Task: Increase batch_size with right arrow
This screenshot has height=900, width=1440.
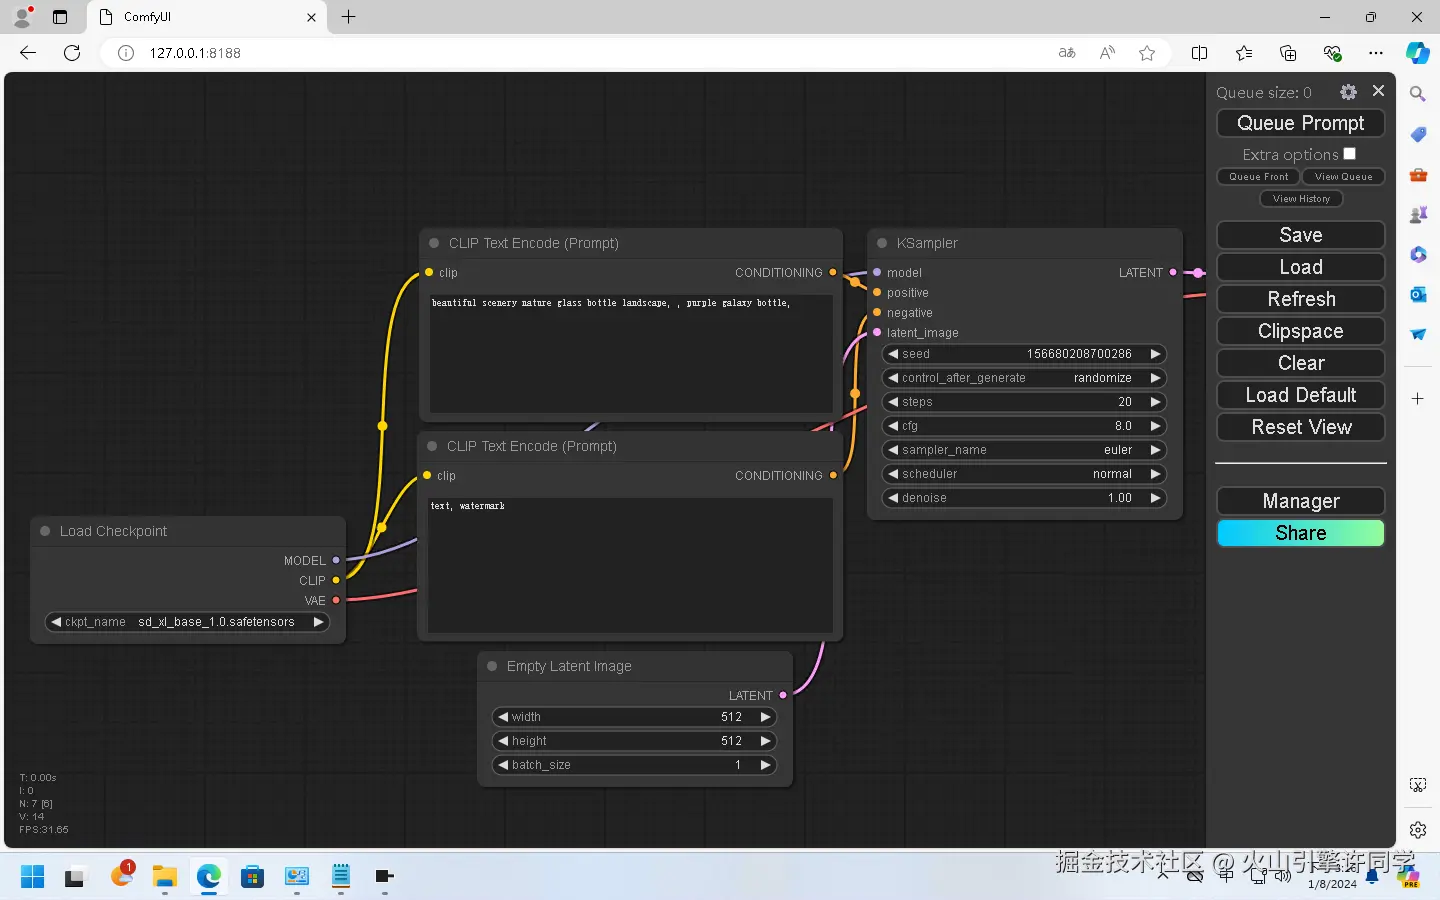Action: [765, 765]
